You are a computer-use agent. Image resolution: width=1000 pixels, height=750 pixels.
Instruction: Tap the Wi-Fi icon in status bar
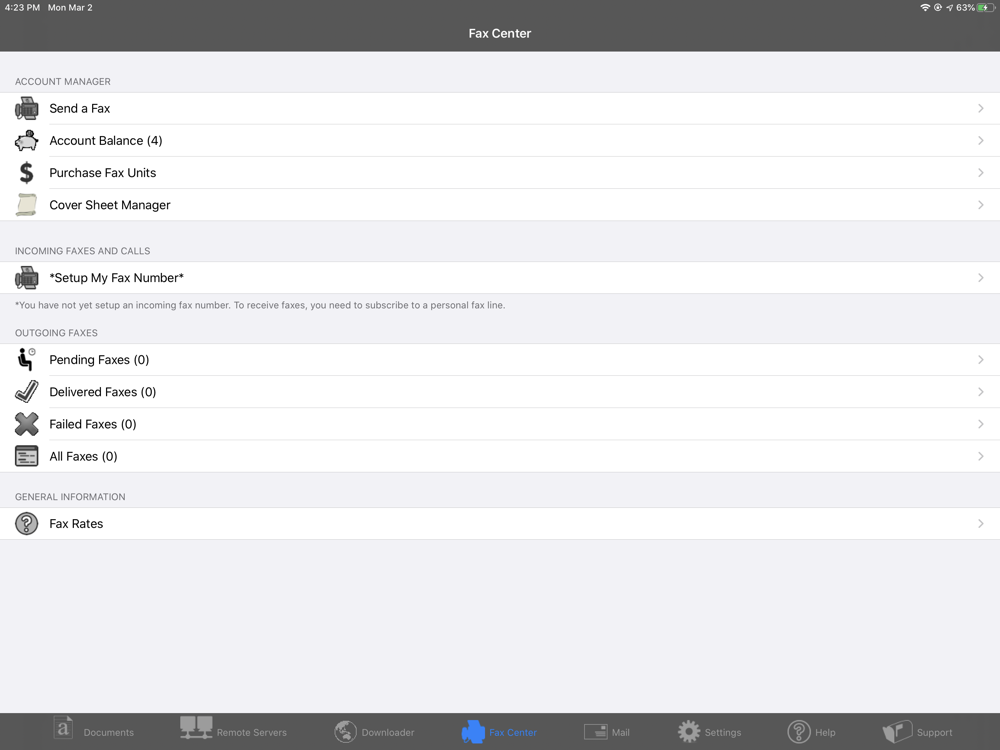pos(925,8)
